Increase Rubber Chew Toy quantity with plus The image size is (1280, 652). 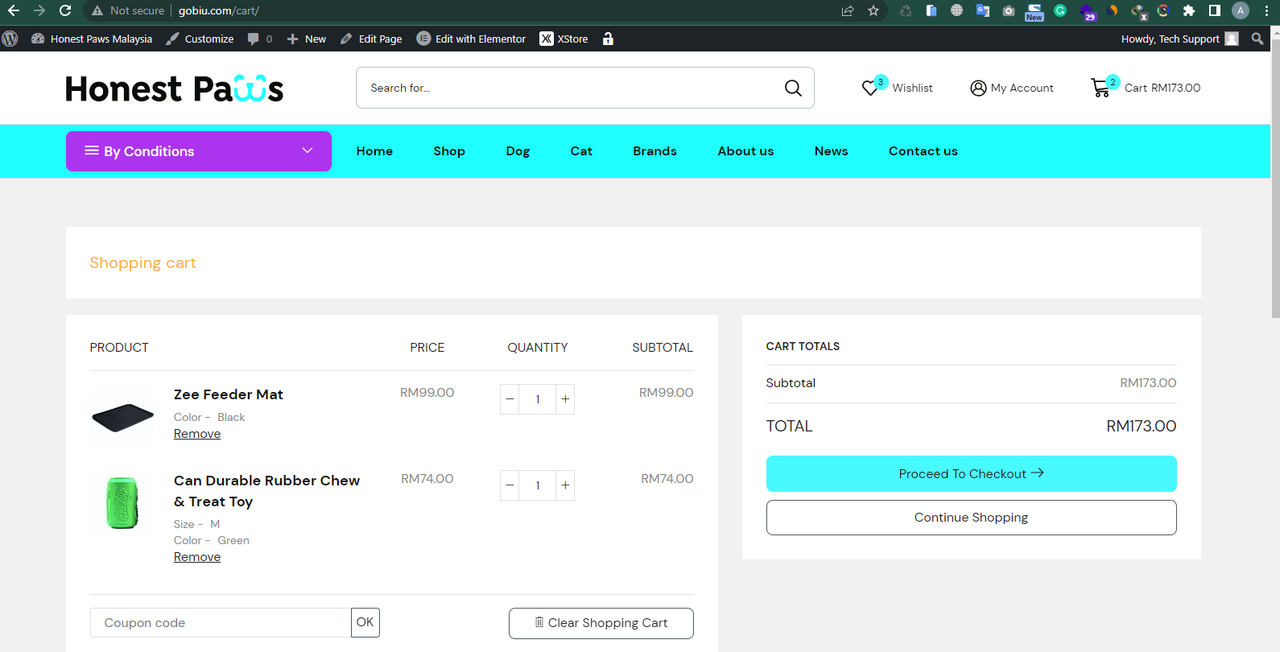point(565,485)
